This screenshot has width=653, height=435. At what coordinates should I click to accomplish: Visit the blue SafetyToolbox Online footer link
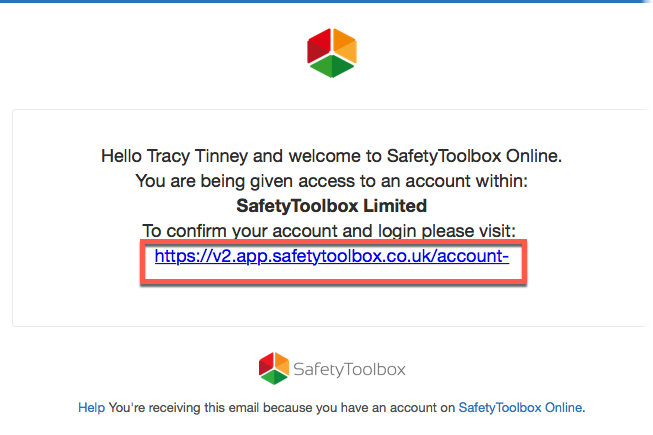pos(520,408)
